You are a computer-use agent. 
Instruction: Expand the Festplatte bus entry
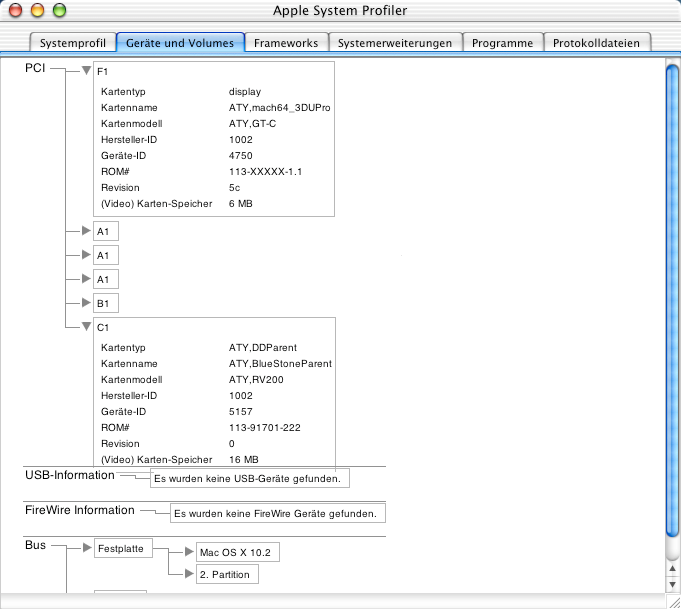tap(87, 548)
